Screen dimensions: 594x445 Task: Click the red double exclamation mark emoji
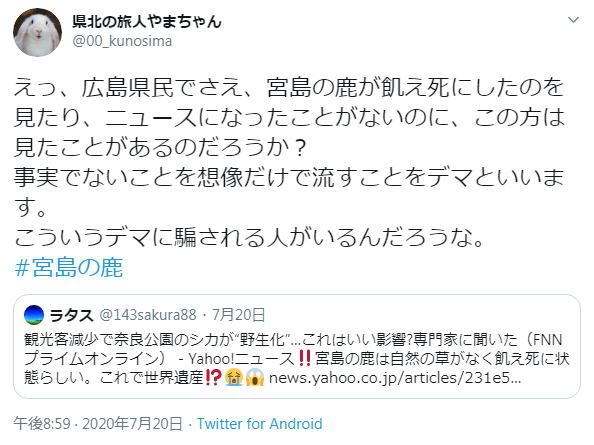point(305,358)
